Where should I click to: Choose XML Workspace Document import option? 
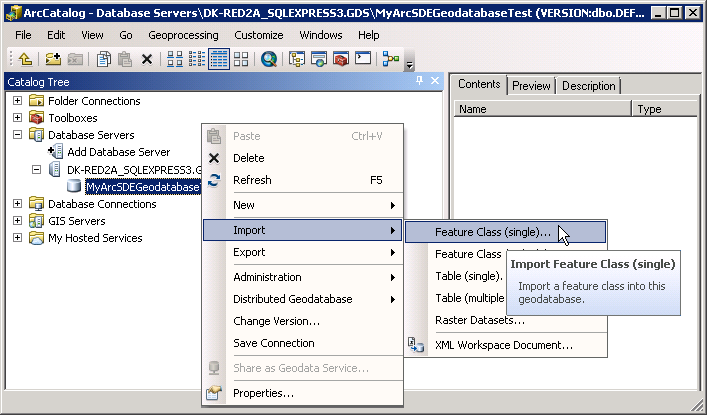coord(505,345)
